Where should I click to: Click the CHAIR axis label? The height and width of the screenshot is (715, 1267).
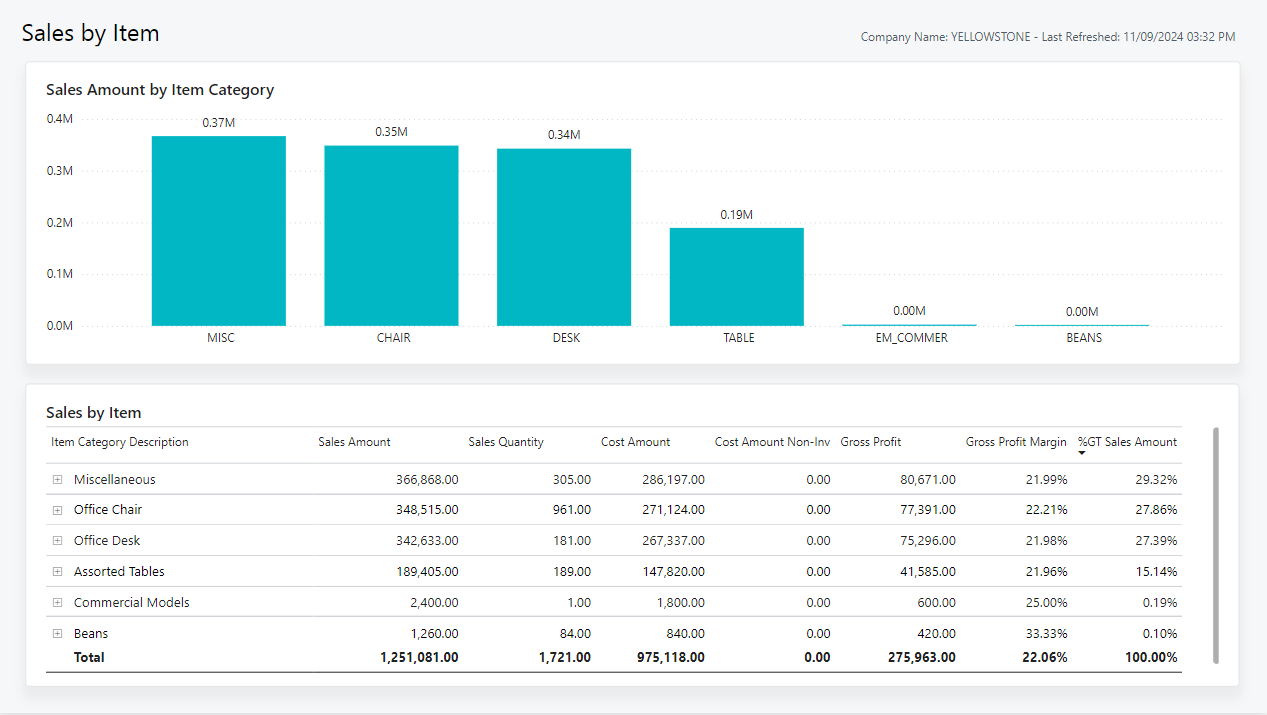click(x=393, y=338)
